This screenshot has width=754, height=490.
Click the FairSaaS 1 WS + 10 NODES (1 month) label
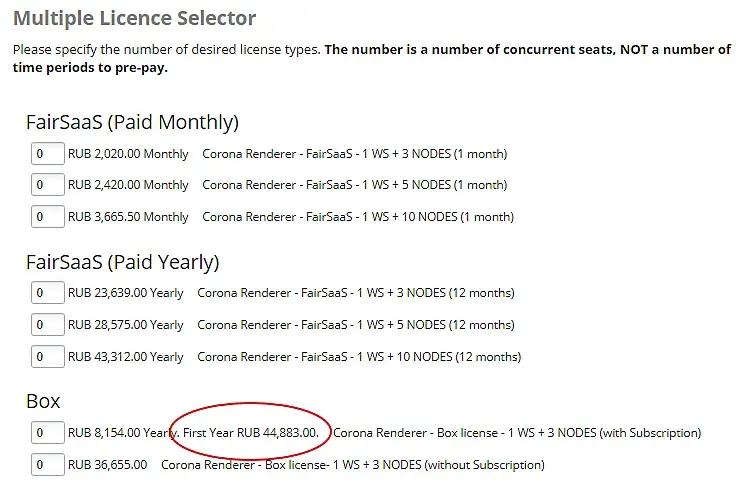coord(358,217)
